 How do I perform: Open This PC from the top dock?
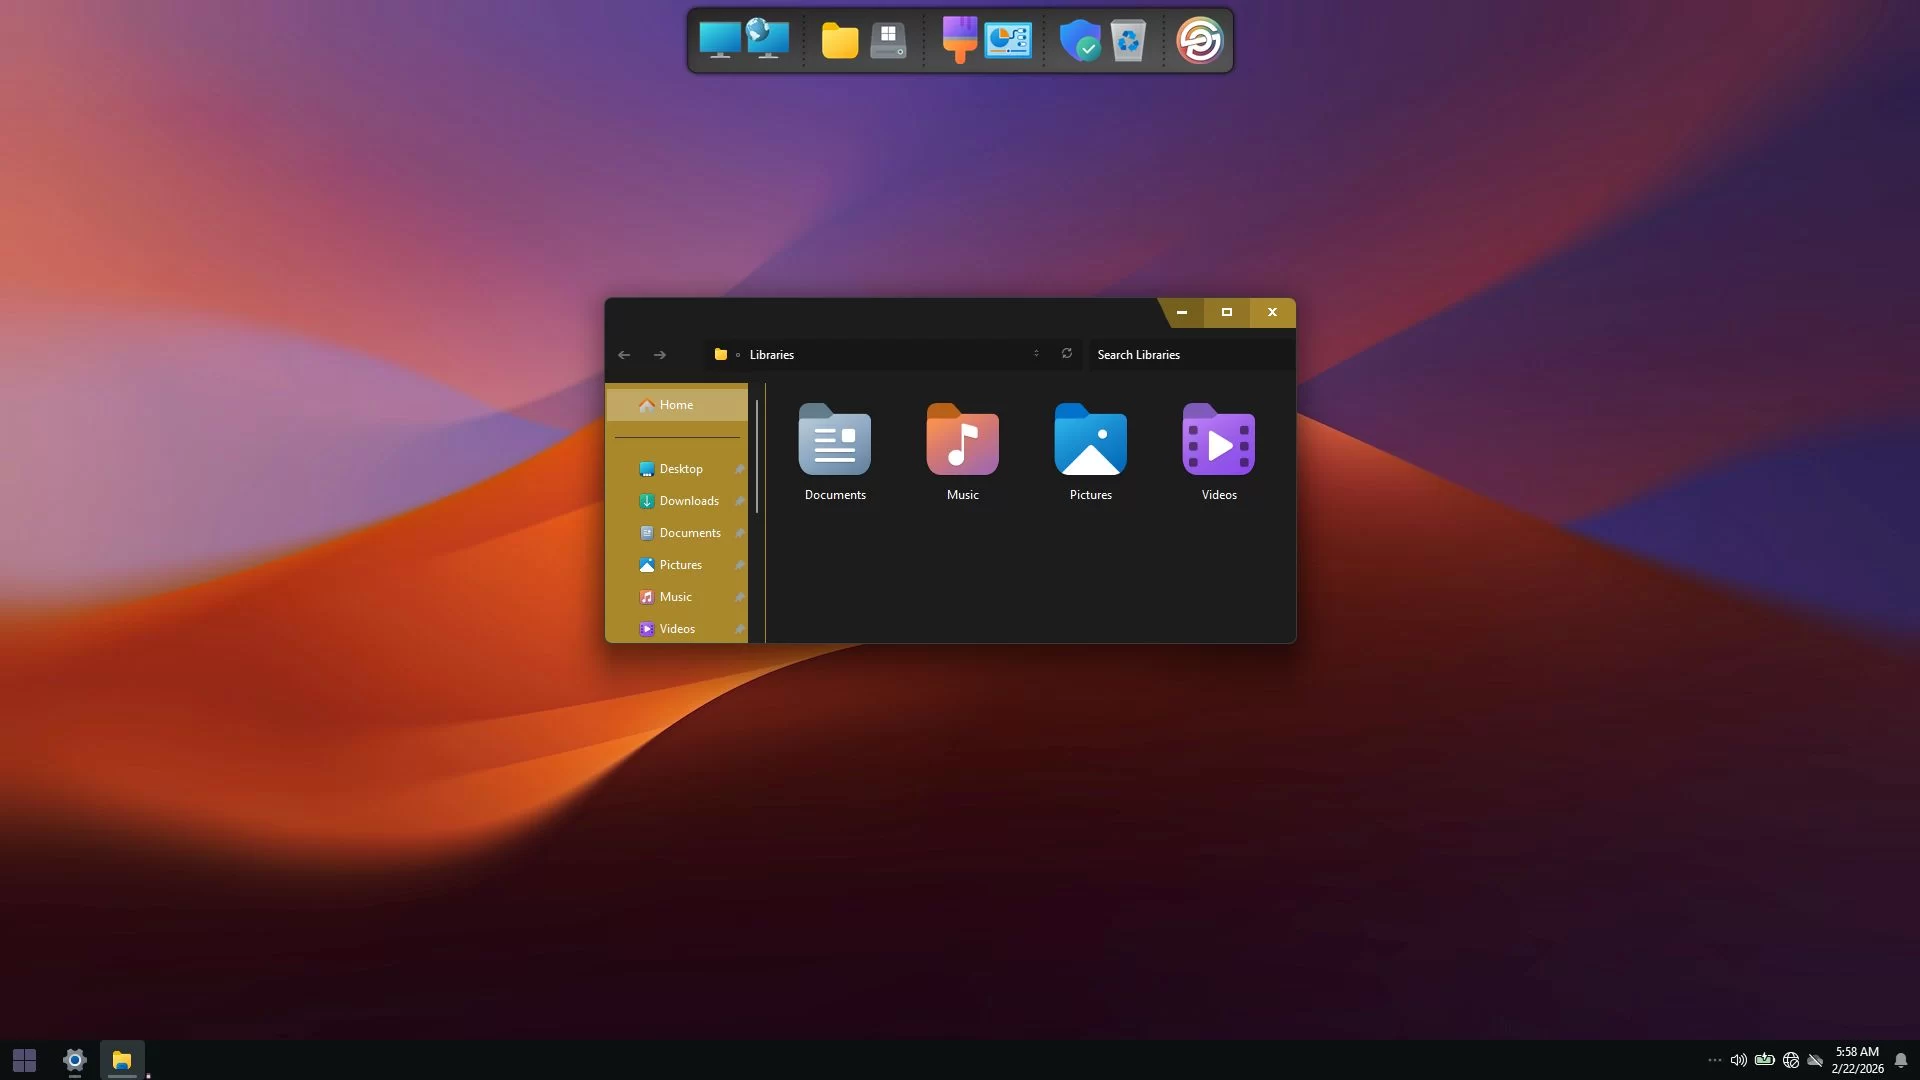pyautogui.click(x=719, y=40)
